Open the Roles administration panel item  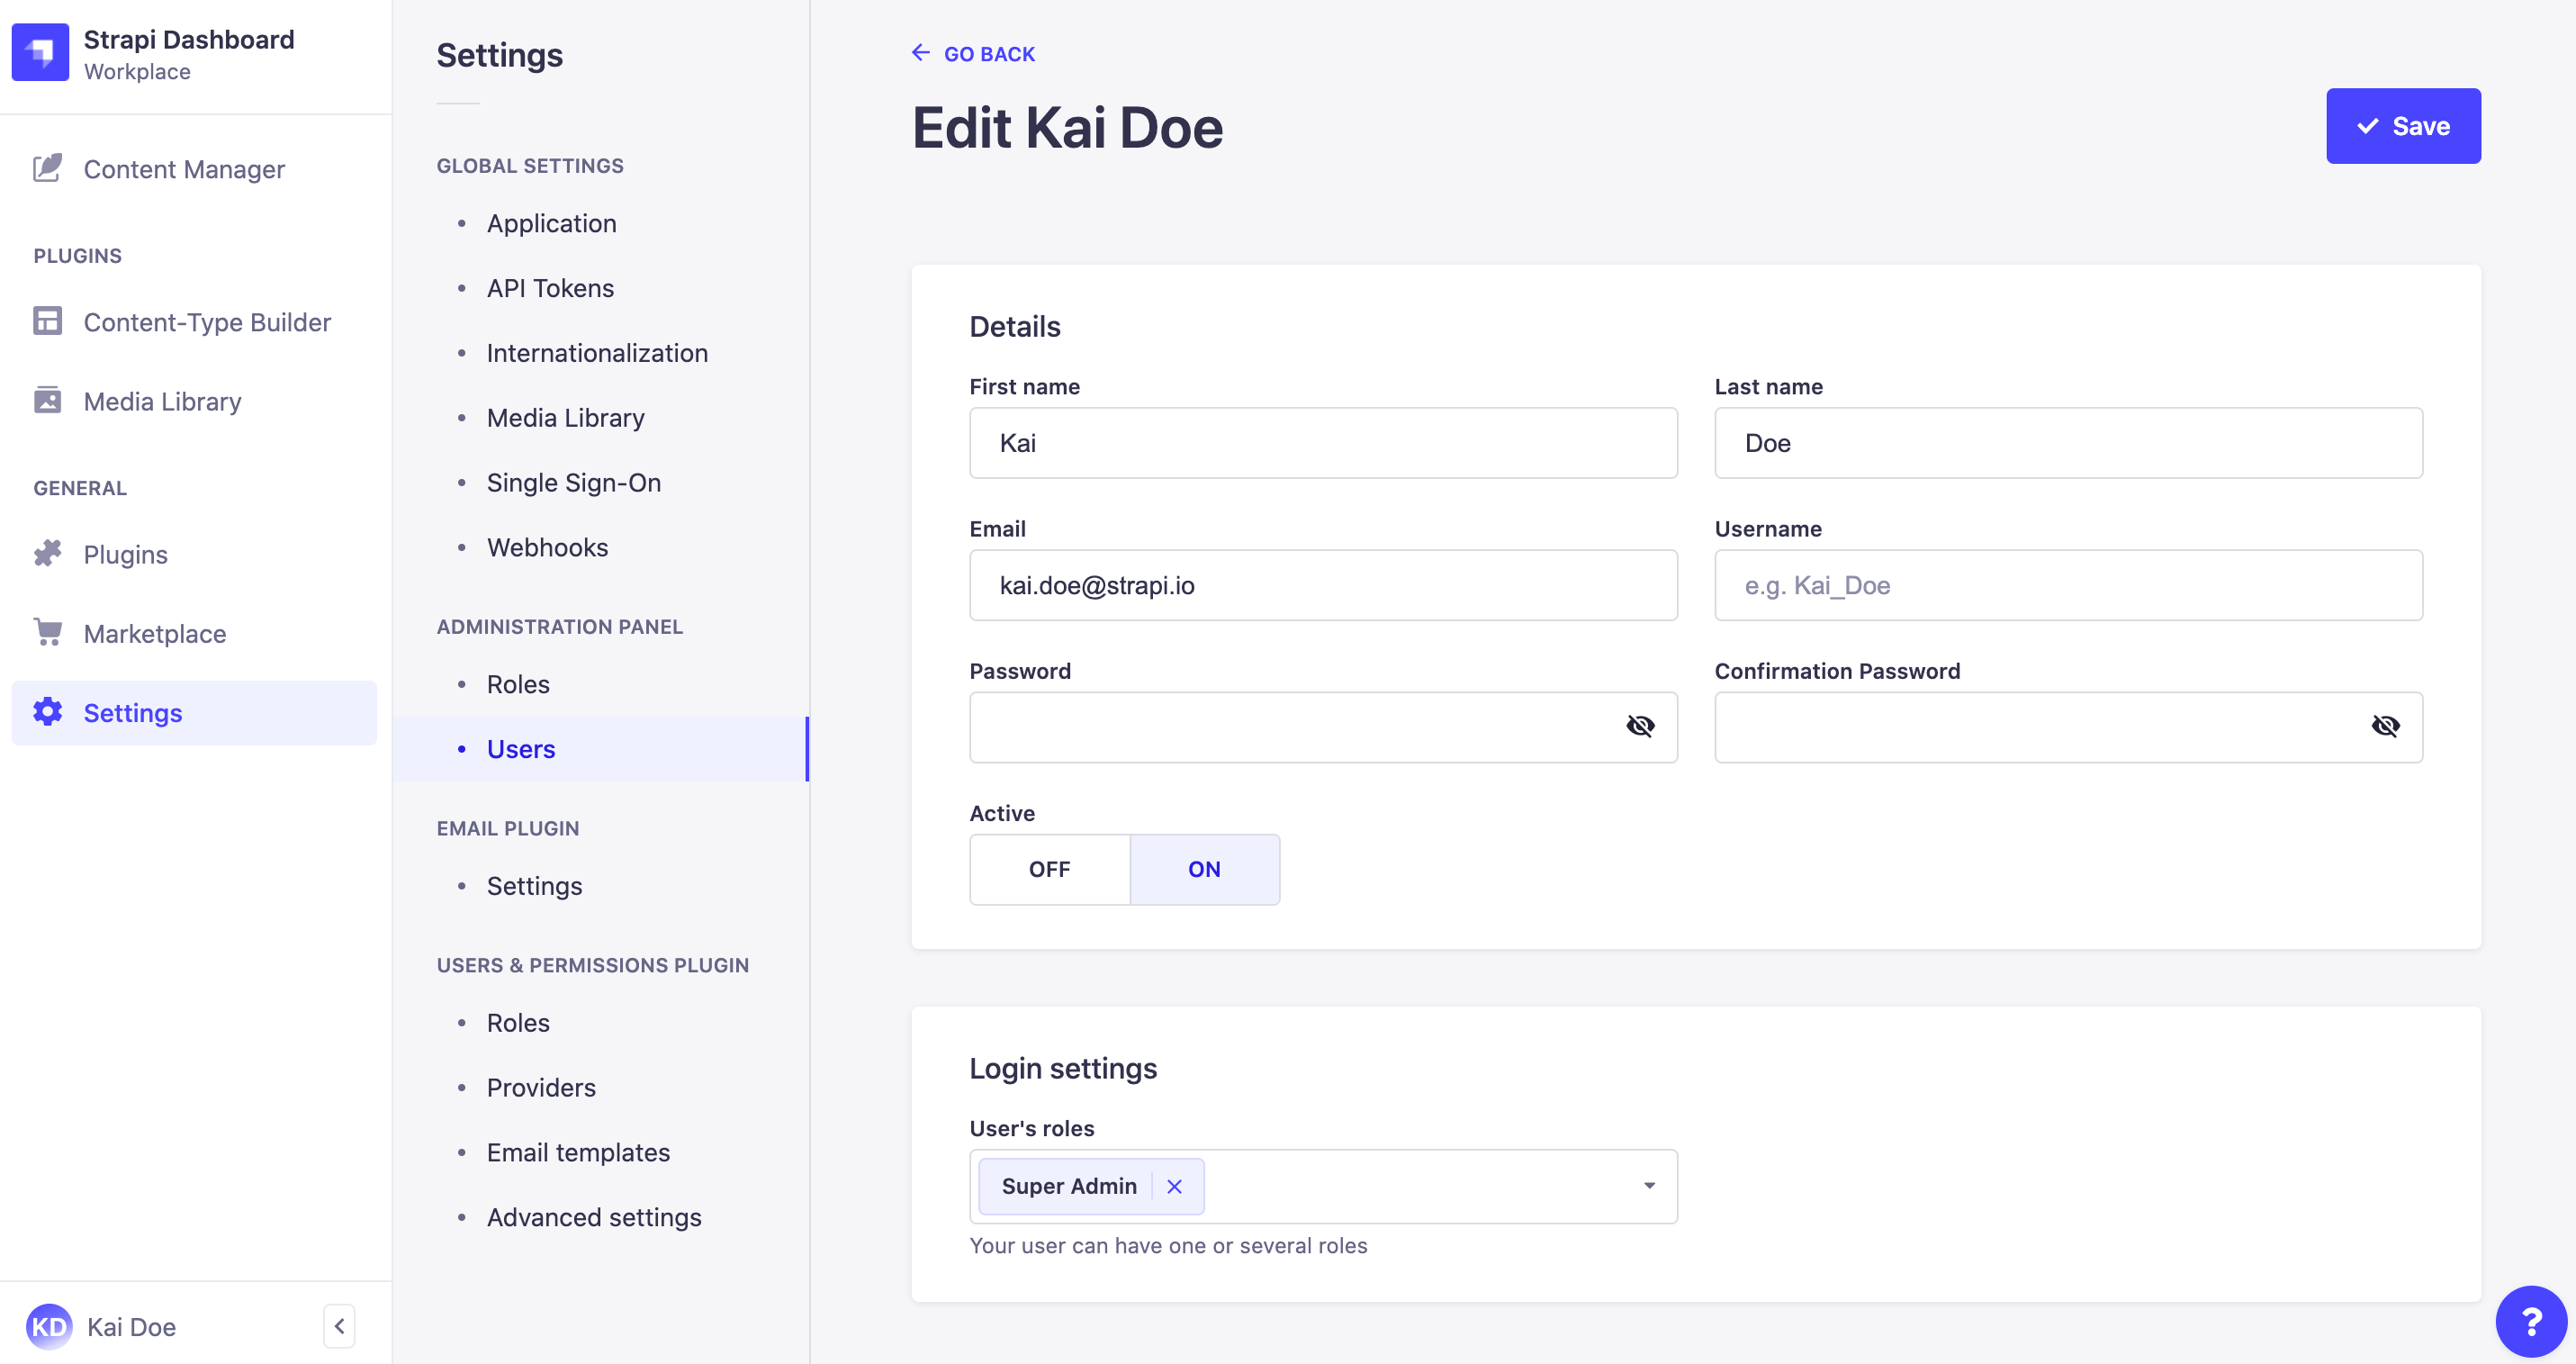518,683
